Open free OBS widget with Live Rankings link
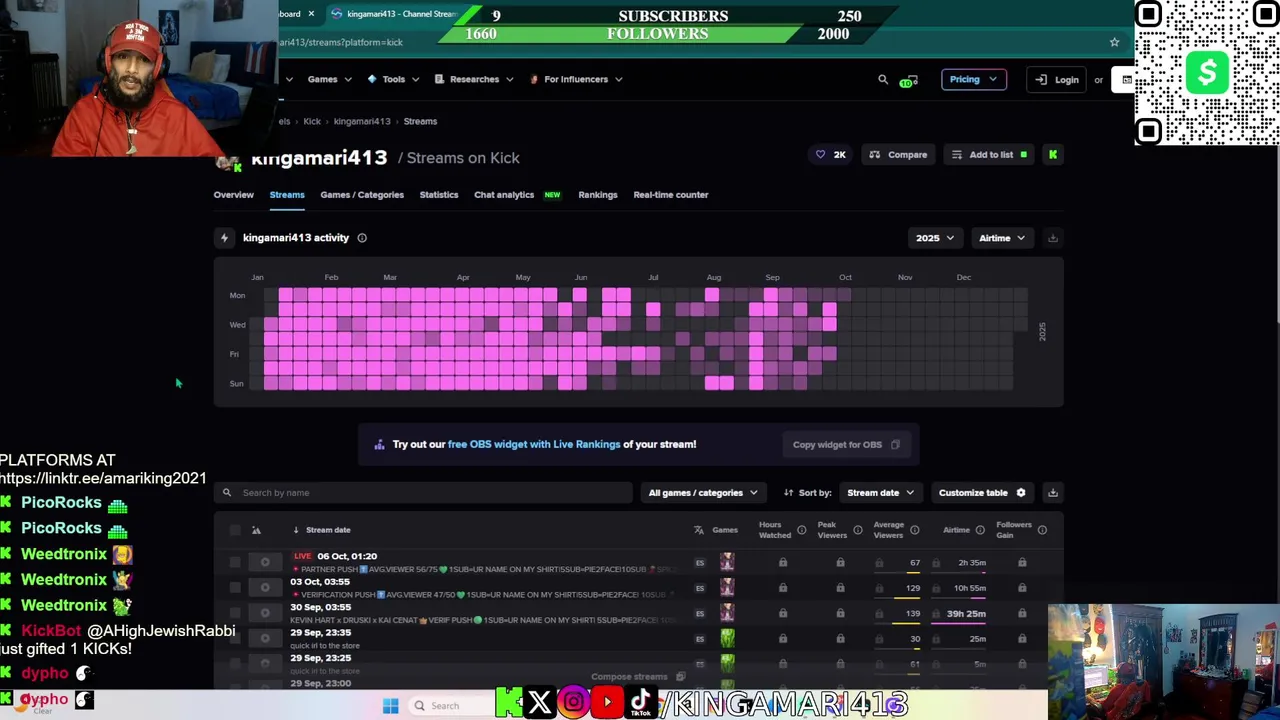The image size is (1280, 720). click(x=534, y=444)
